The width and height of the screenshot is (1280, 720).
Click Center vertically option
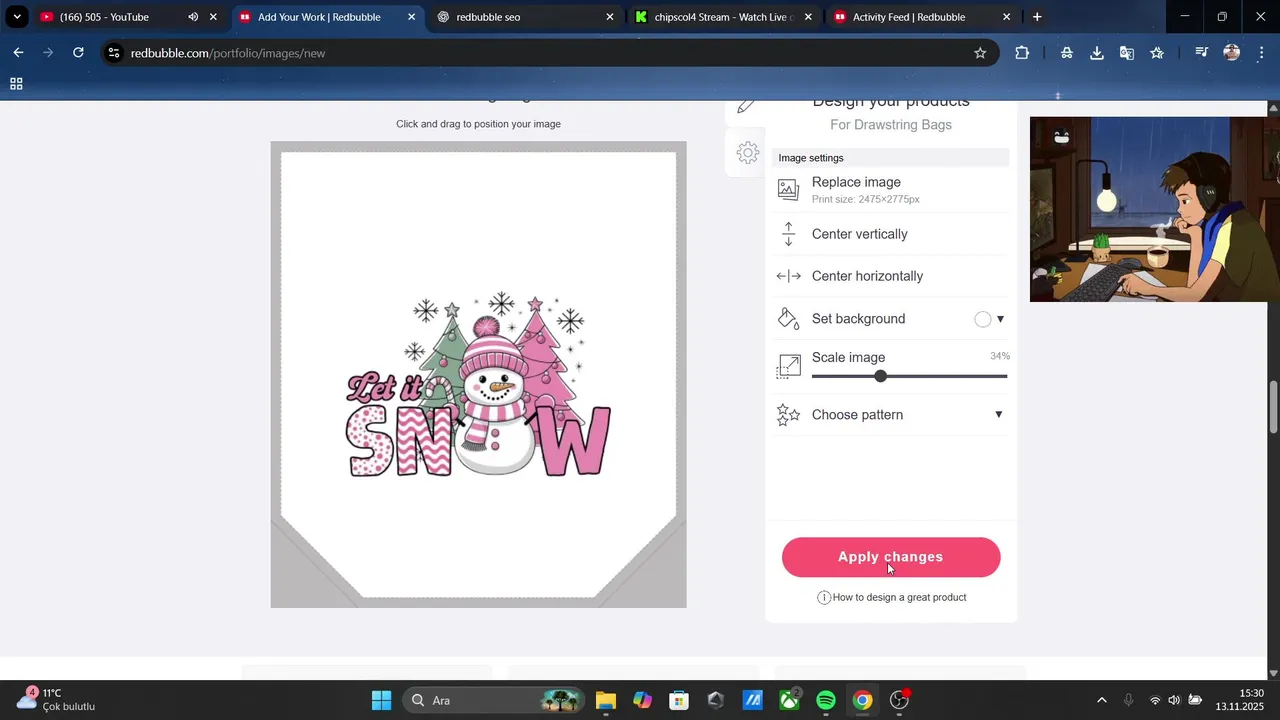(x=891, y=234)
